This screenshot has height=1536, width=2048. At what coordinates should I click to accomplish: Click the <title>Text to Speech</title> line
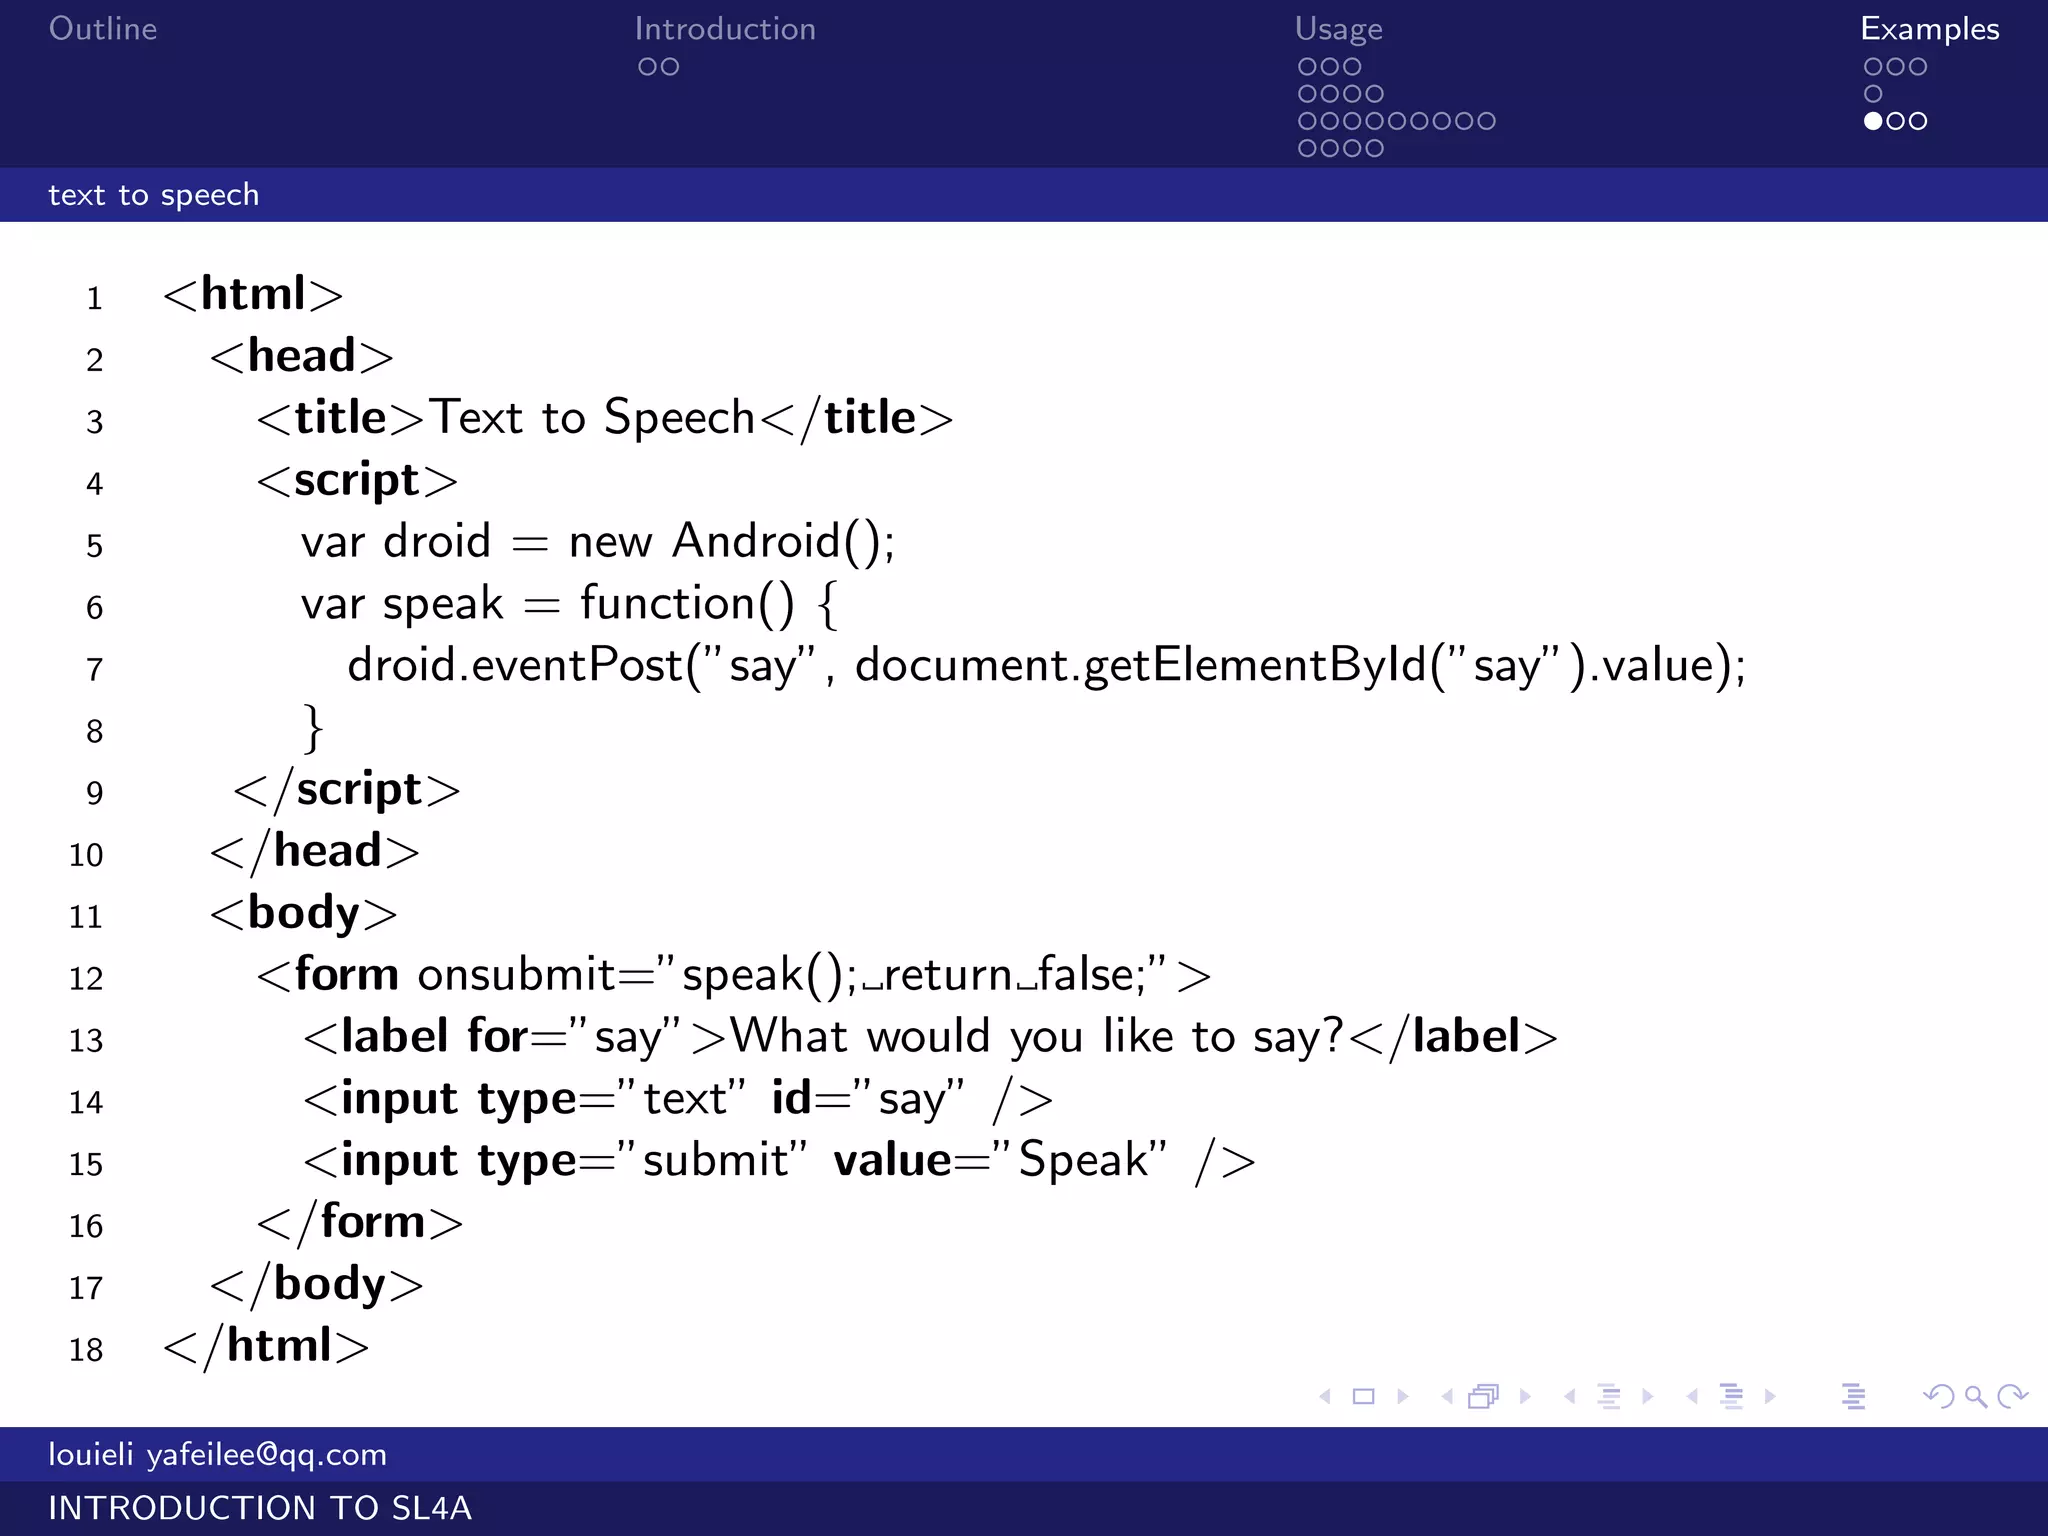coord(605,418)
